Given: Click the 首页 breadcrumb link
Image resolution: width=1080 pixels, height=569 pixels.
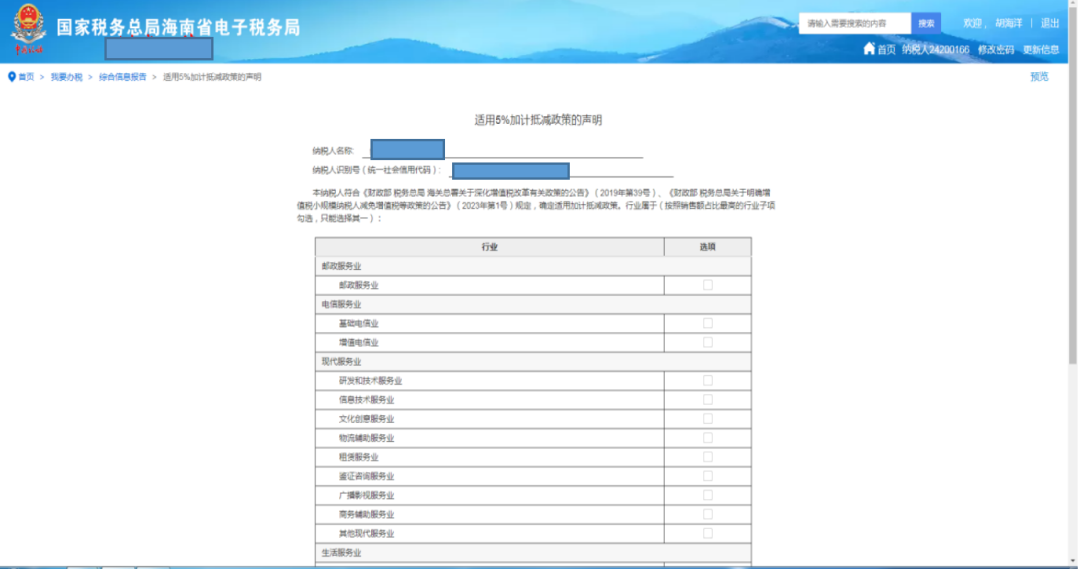Looking at the screenshot, I should point(26,77).
